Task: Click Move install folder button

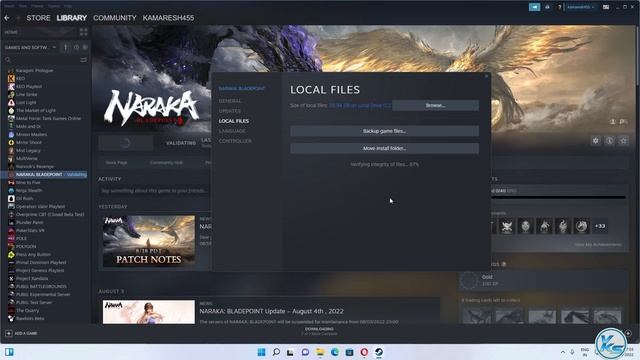Action: pyautogui.click(x=384, y=148)
